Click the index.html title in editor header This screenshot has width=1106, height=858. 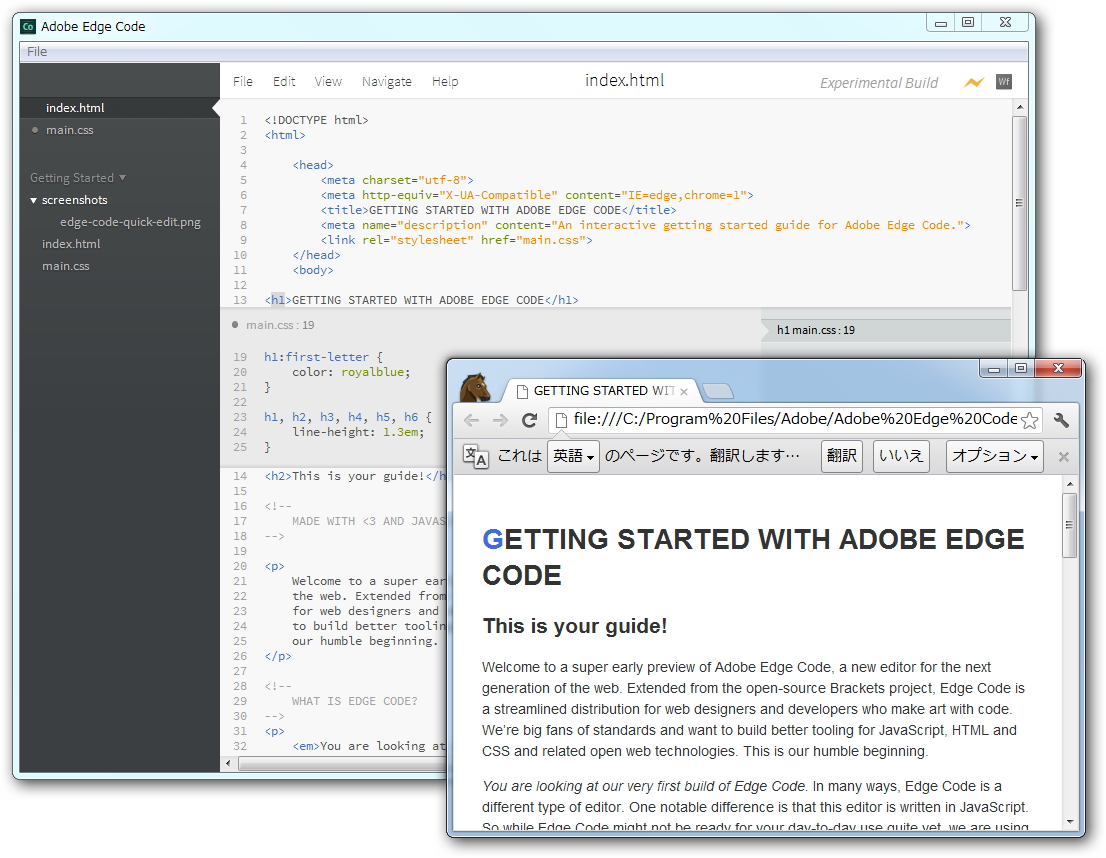[x=624, y=80]
